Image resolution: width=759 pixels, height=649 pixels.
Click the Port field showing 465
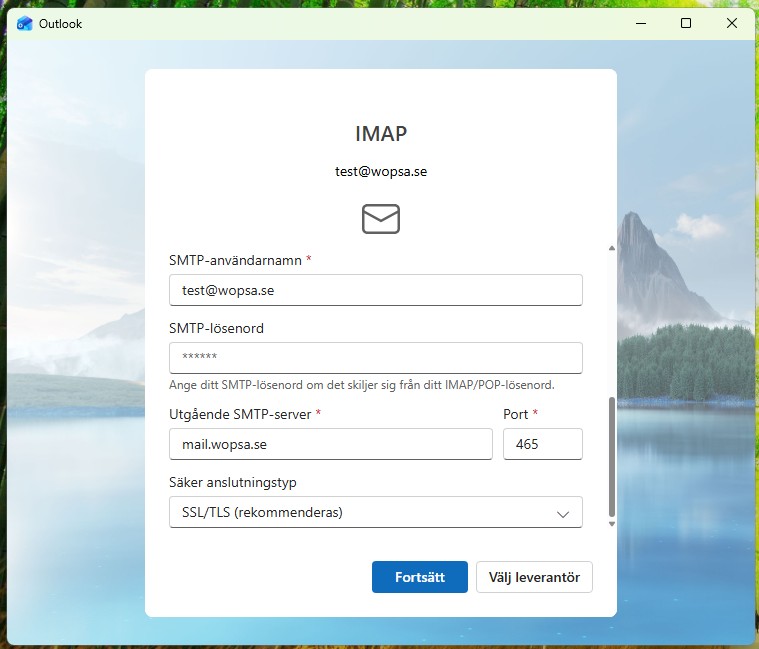pyautogui.click(x=542, y=444)
